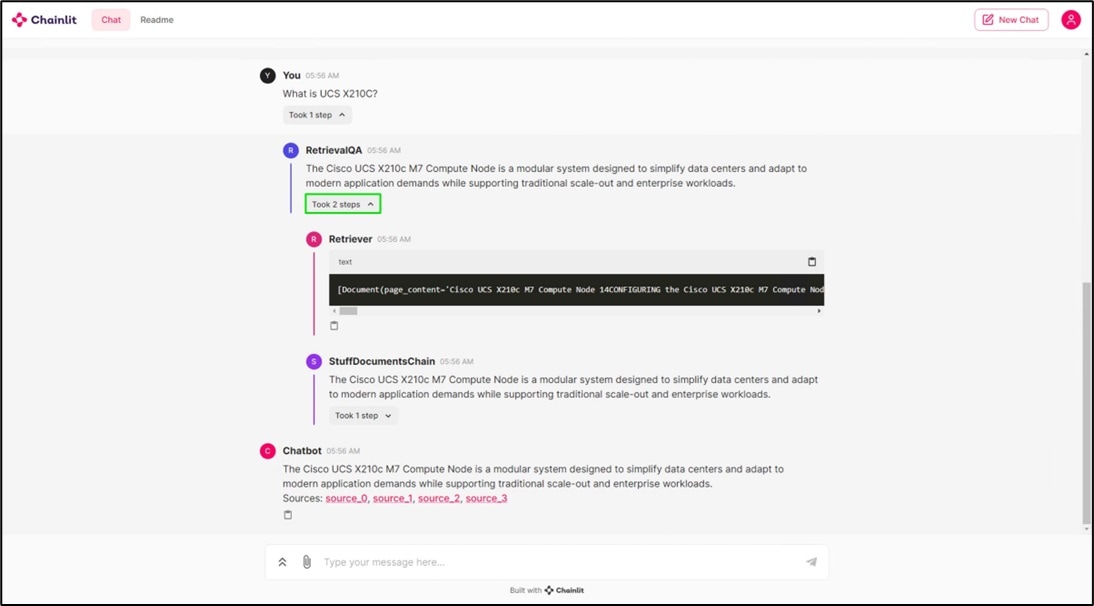Open chat history double-chevron icon
This screenshot has height=606, width=1094.
click(x=283, y=562)
